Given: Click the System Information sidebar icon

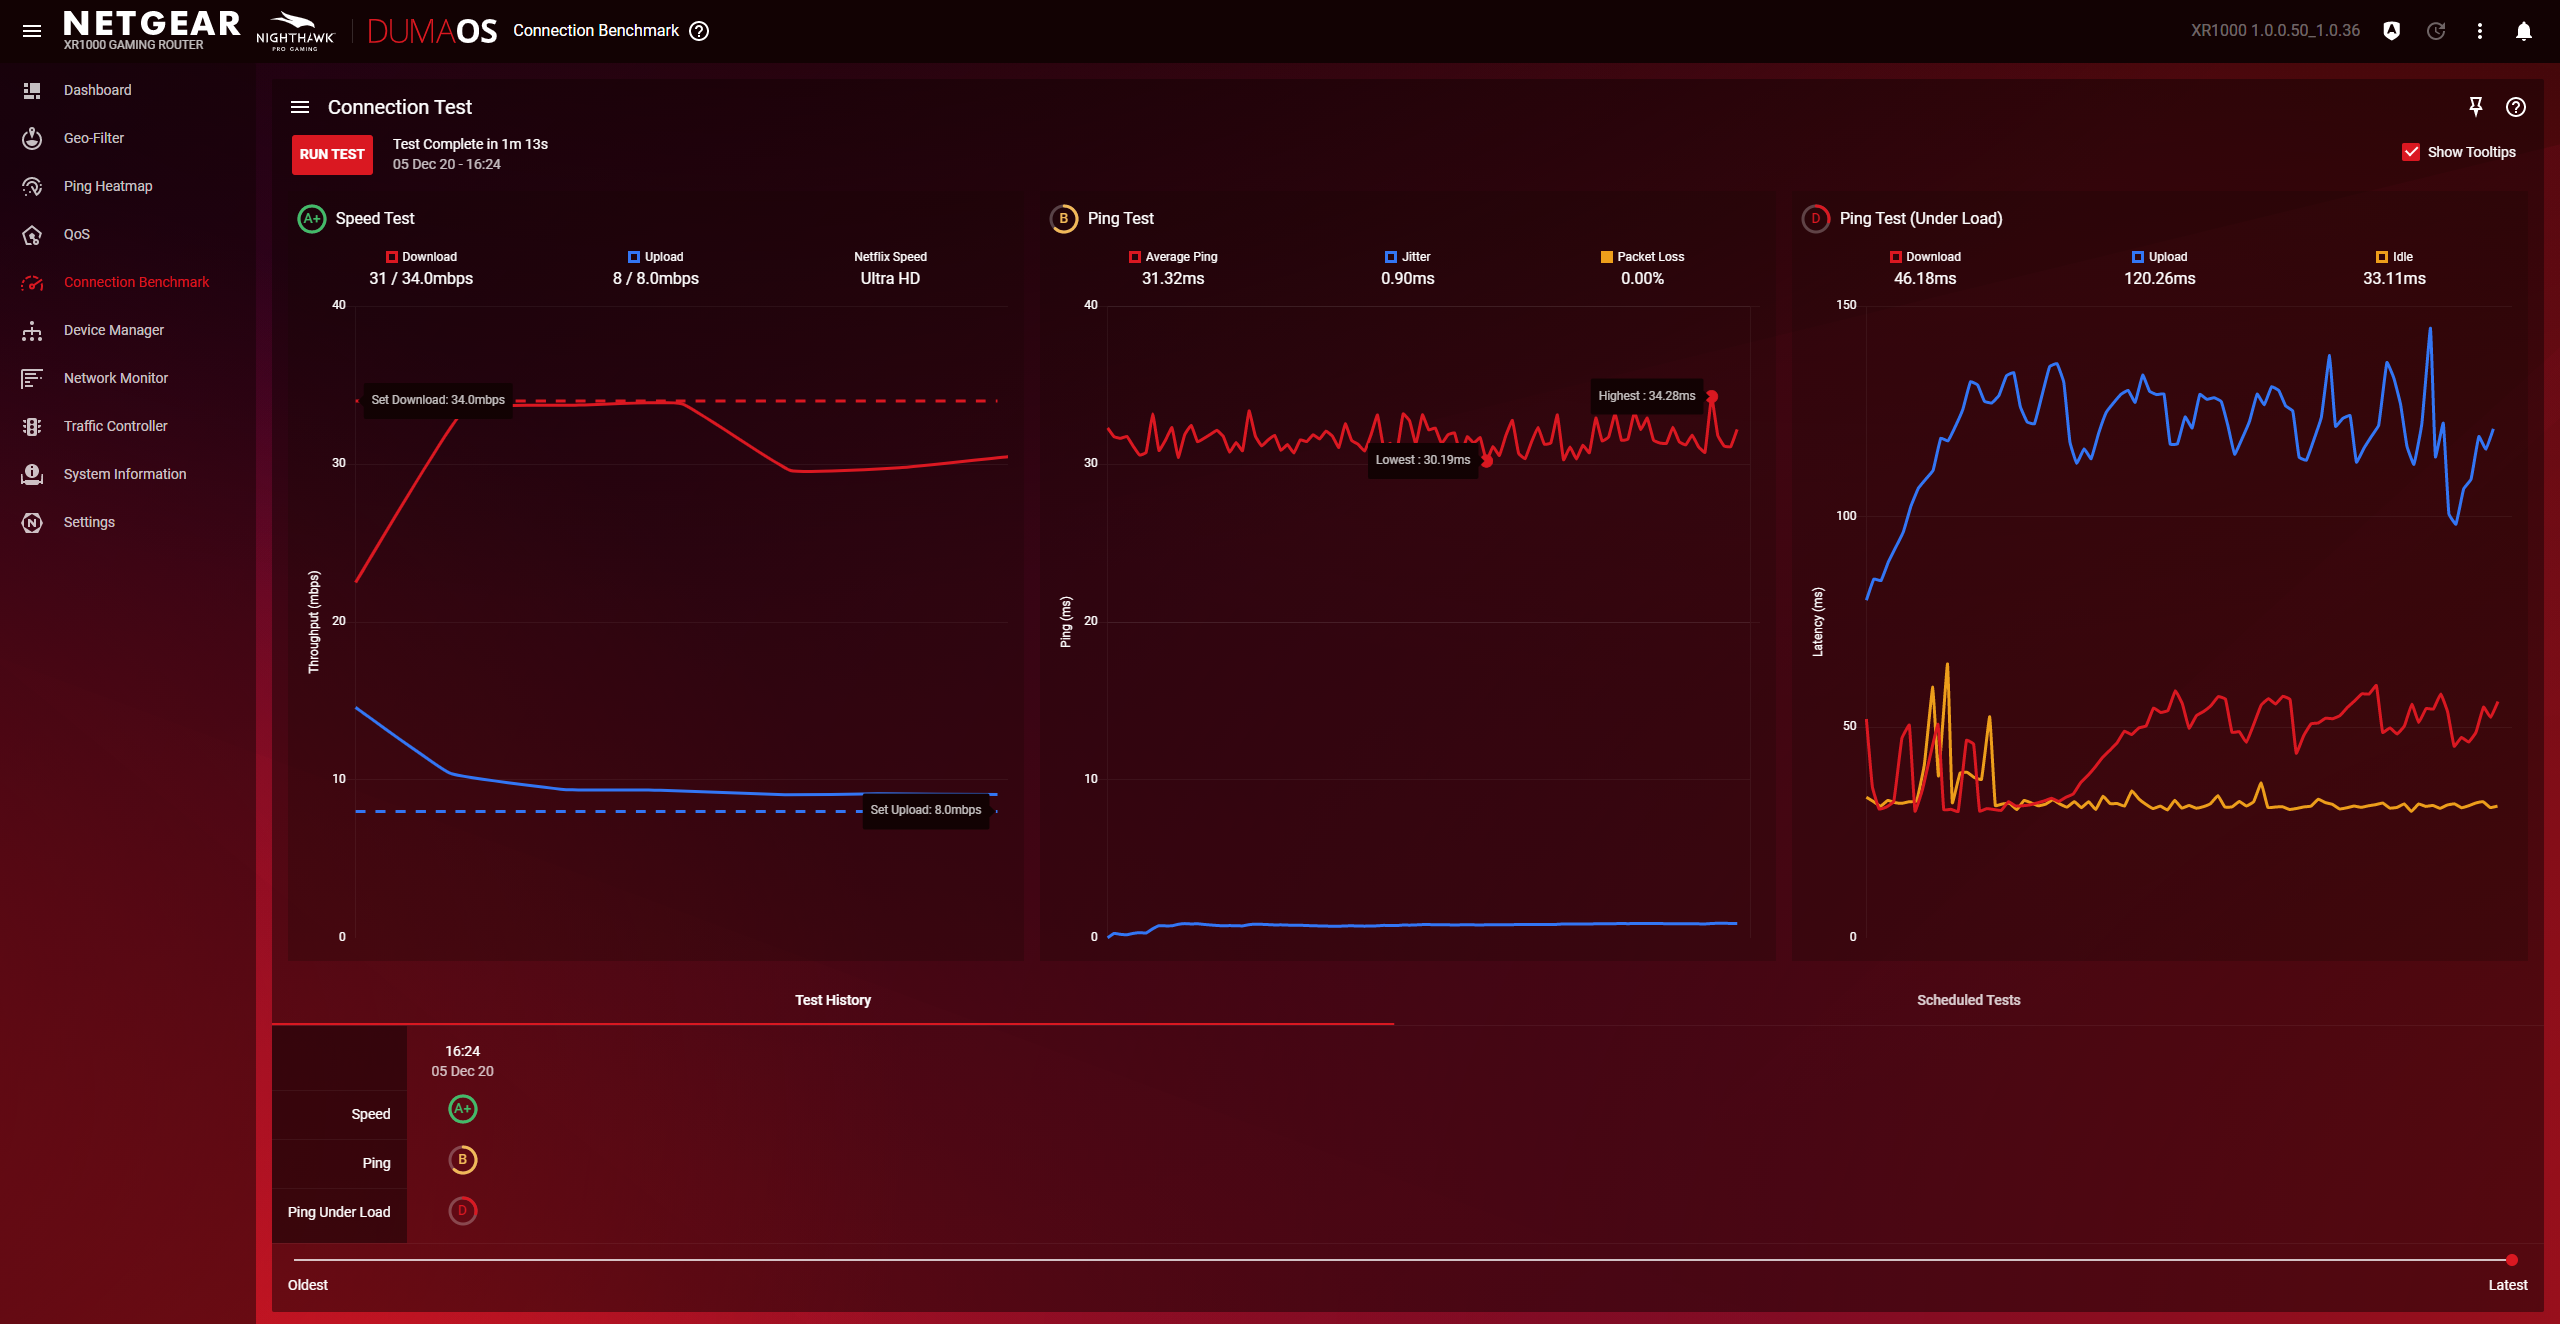Looking at the screenshot, I should [32, 474].
